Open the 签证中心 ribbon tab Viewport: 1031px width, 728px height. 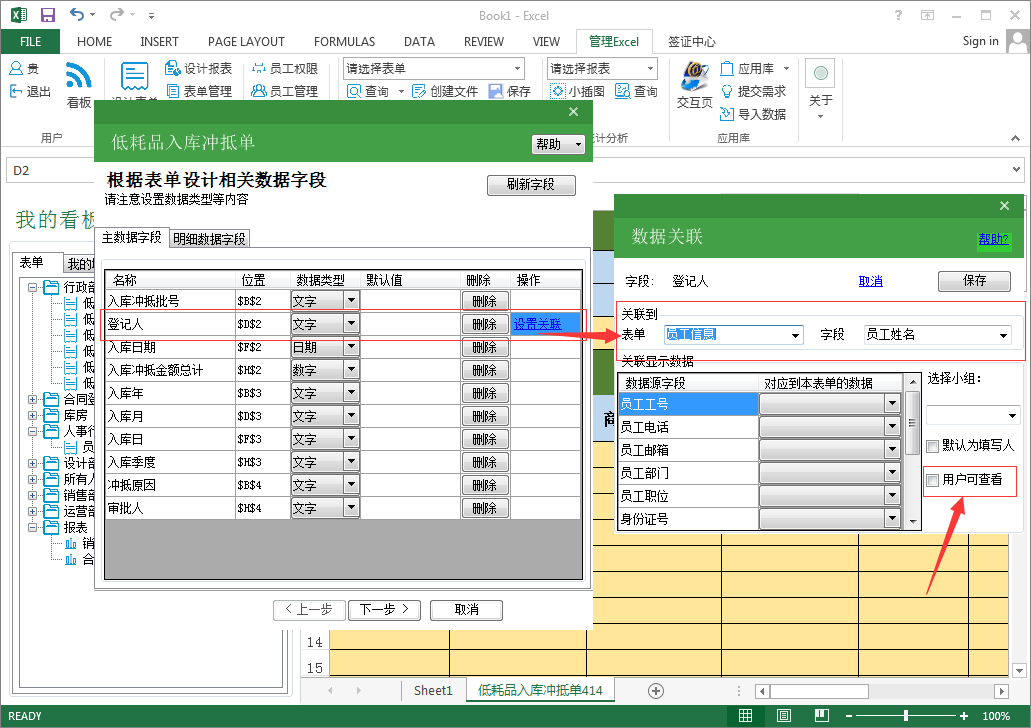point(692,41)
